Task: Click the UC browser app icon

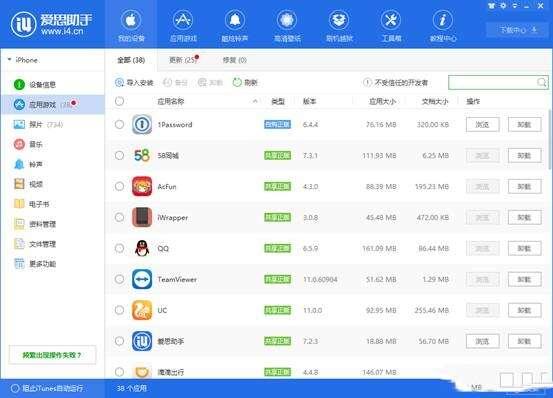Action: 142,310
